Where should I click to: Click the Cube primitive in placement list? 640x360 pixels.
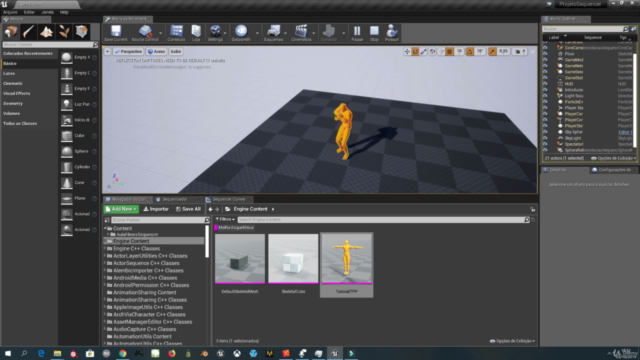(x=78, y=136)
